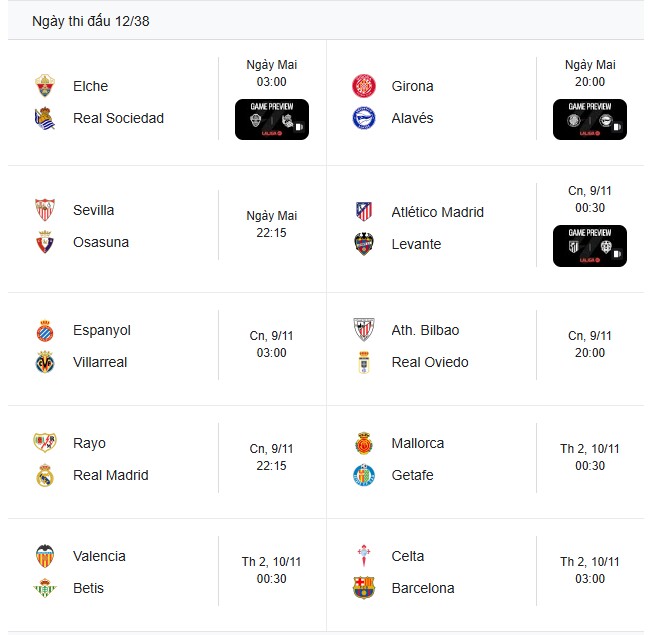Select the Celta team name
The width and height of the screenshot is (659, 635).
(x=408, y=556)
